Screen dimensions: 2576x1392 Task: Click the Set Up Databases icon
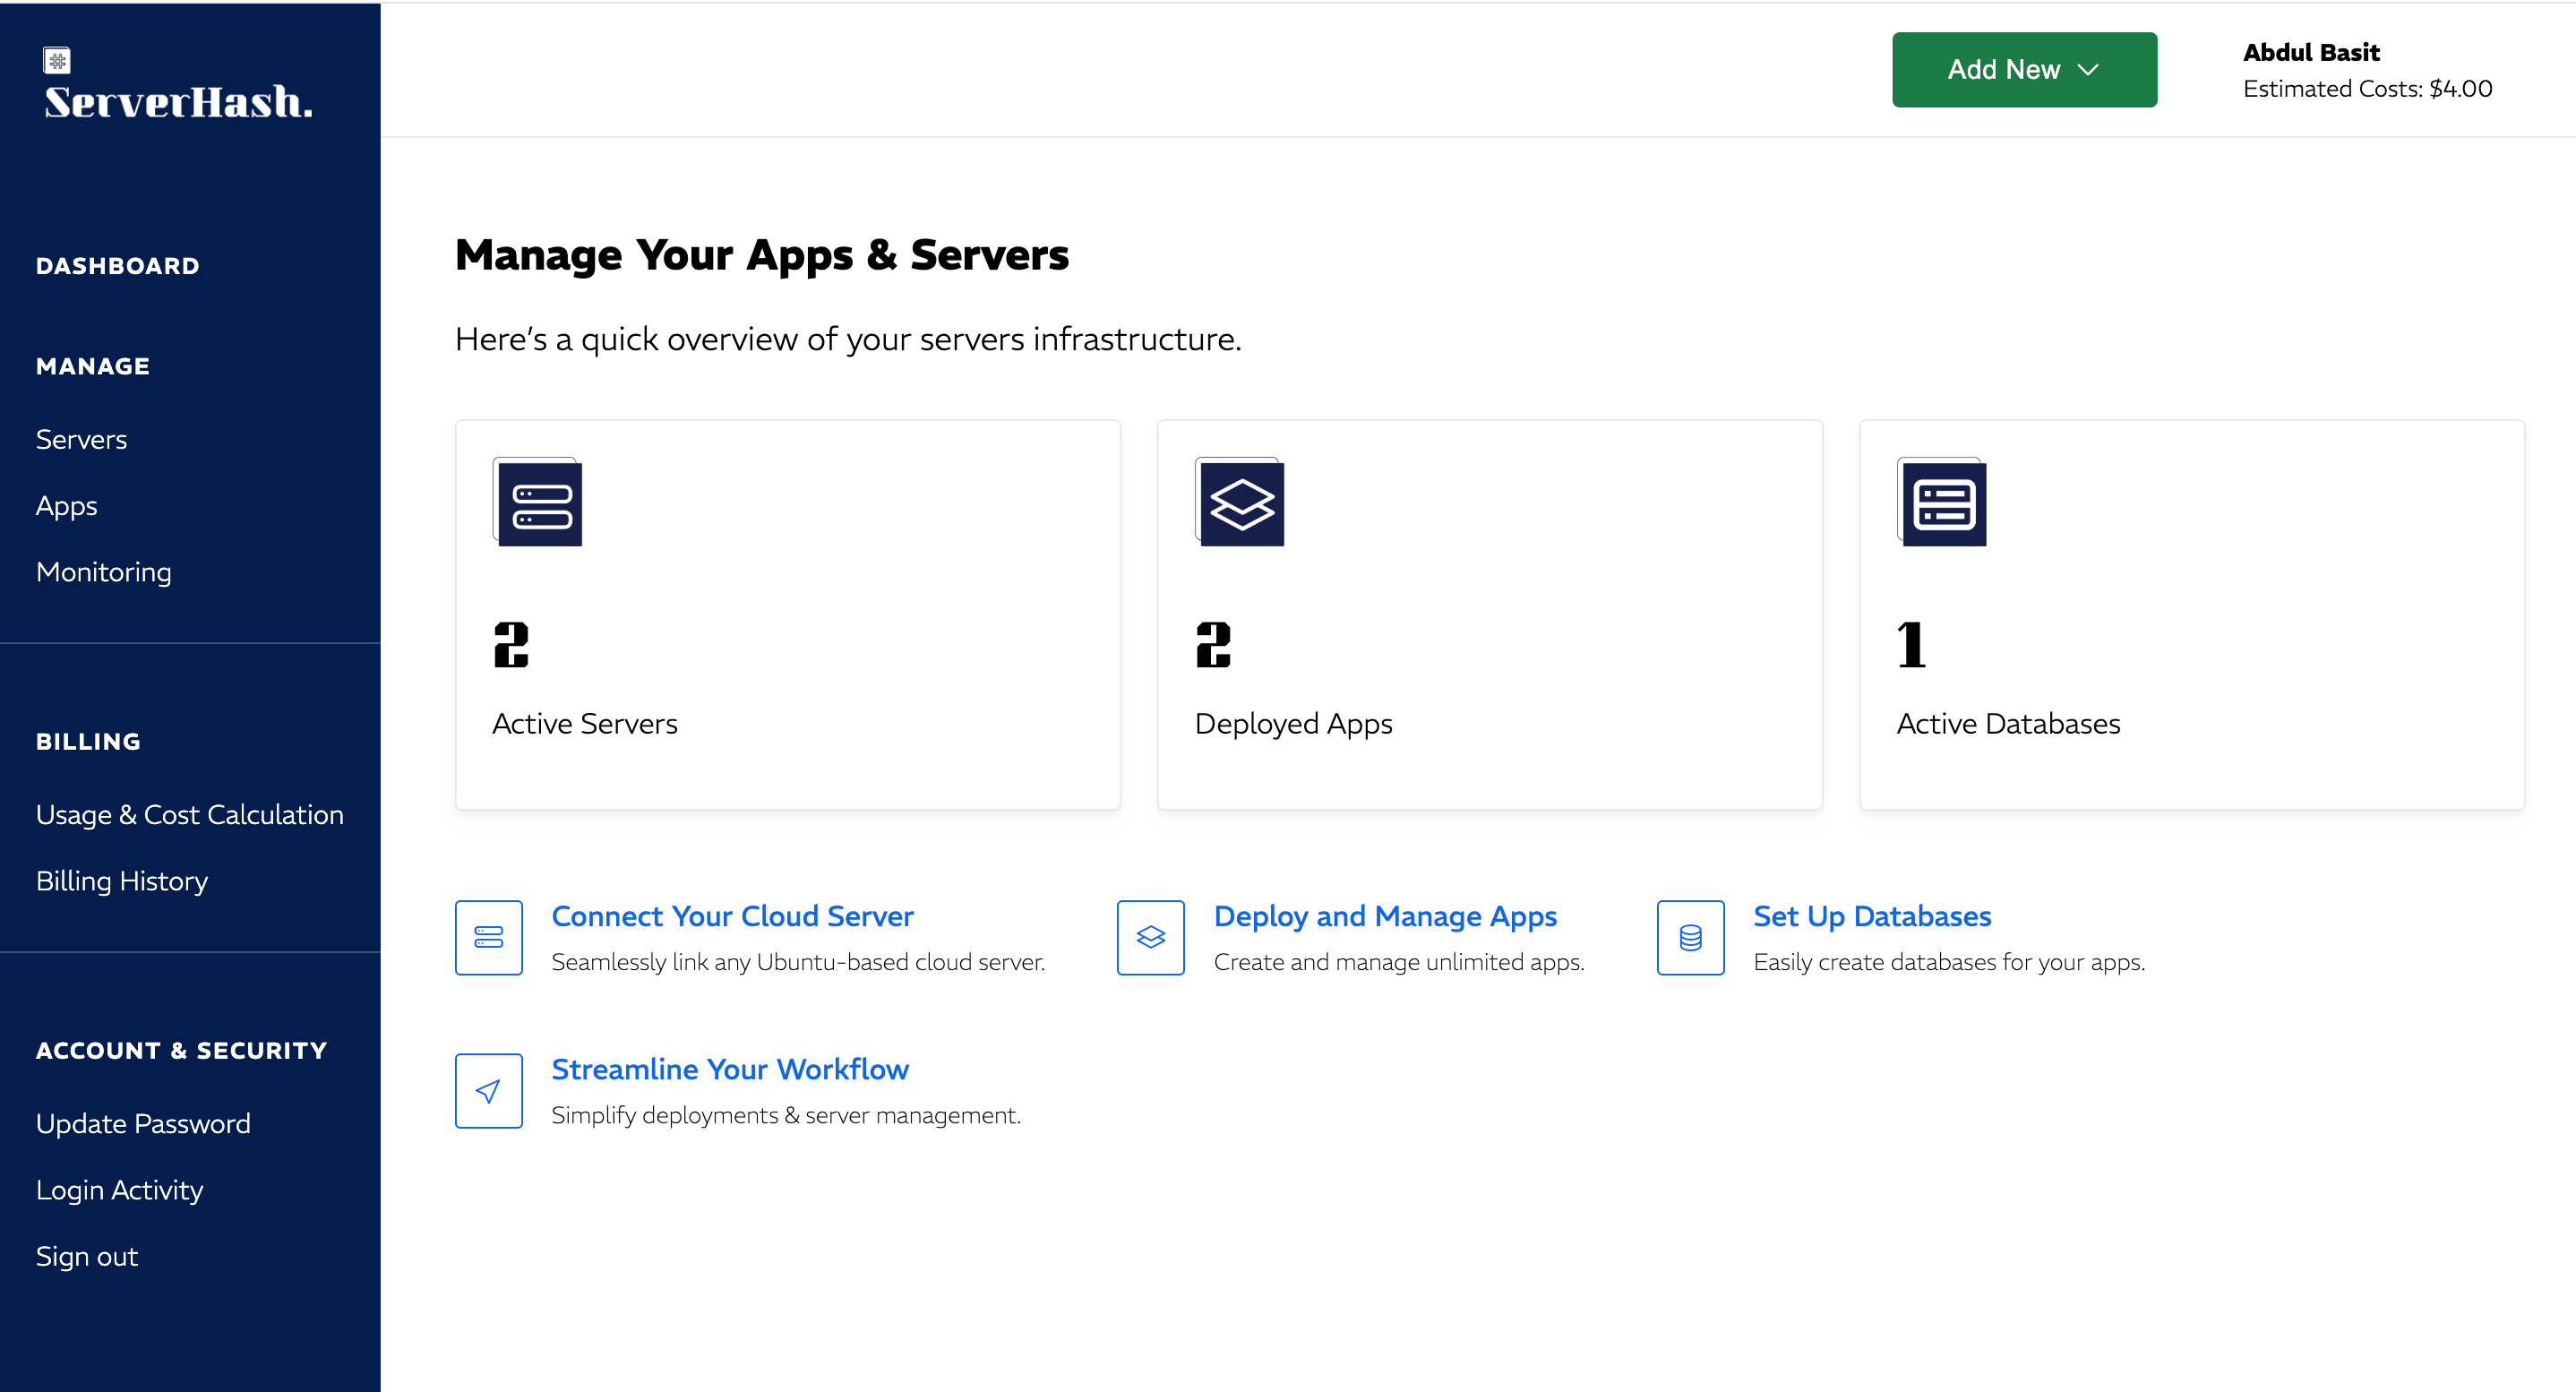point(1691,937)
